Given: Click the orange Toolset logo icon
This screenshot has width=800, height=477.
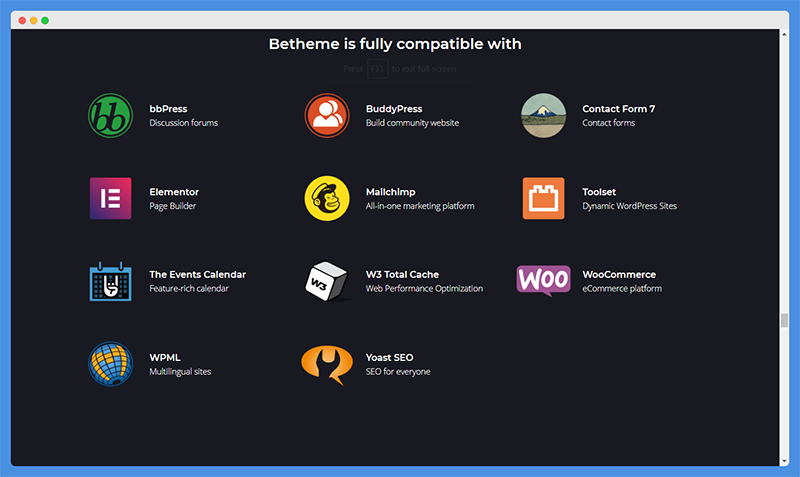Looking at the screenshot, I should tap(543, 198).
